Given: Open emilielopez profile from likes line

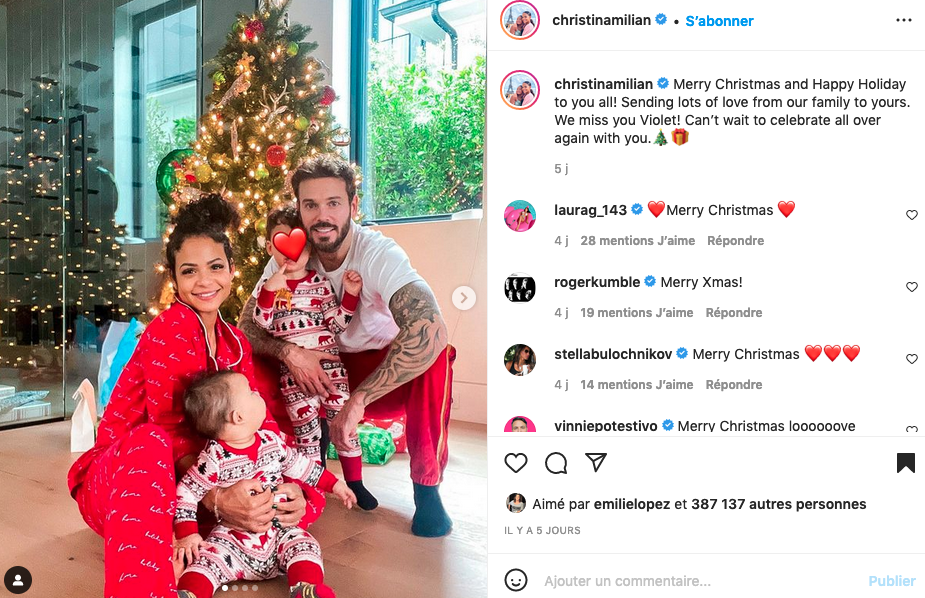Looking at the screenshot, I should tap(631, 504).
